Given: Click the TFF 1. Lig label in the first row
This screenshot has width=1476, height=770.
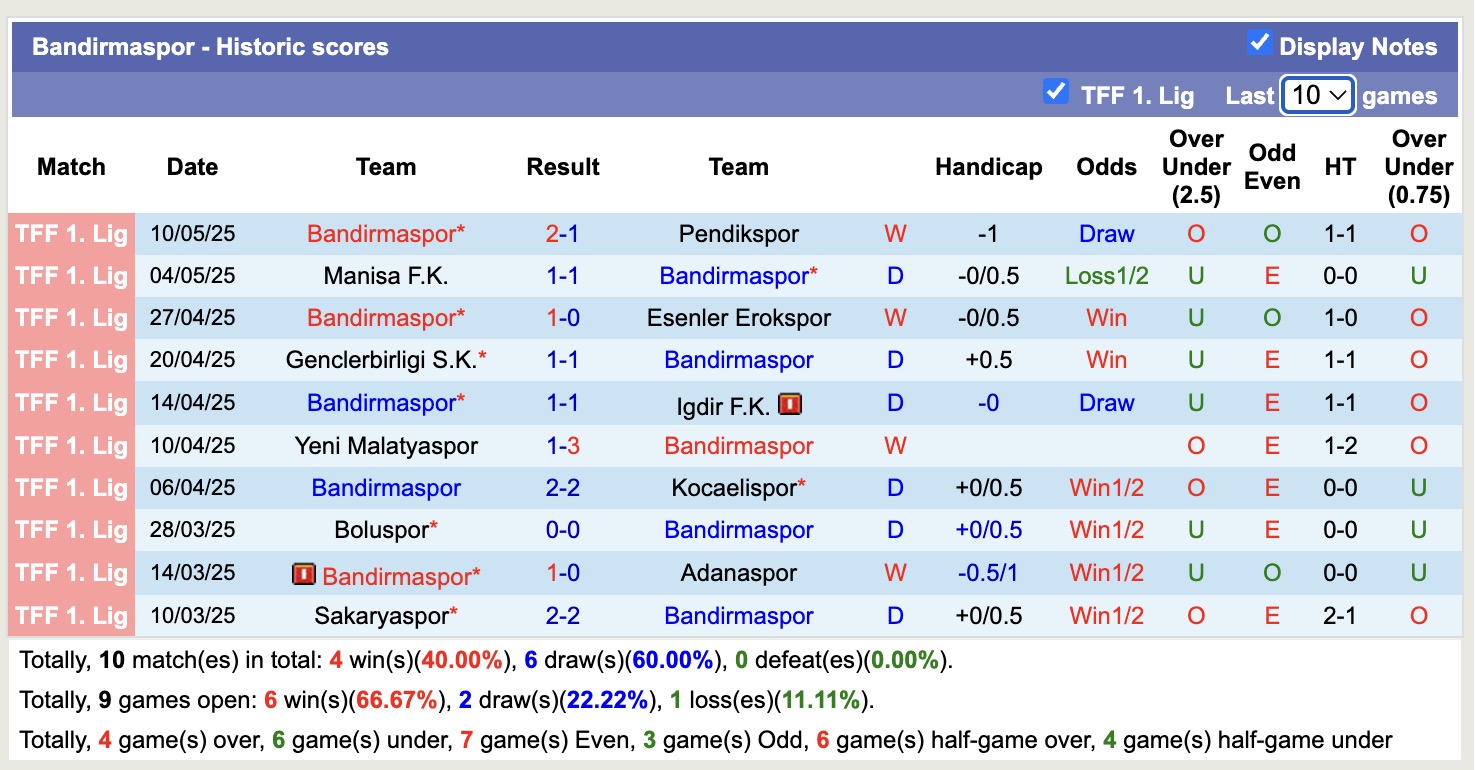Looking at the screenshot, I should [x=71, y=233].
